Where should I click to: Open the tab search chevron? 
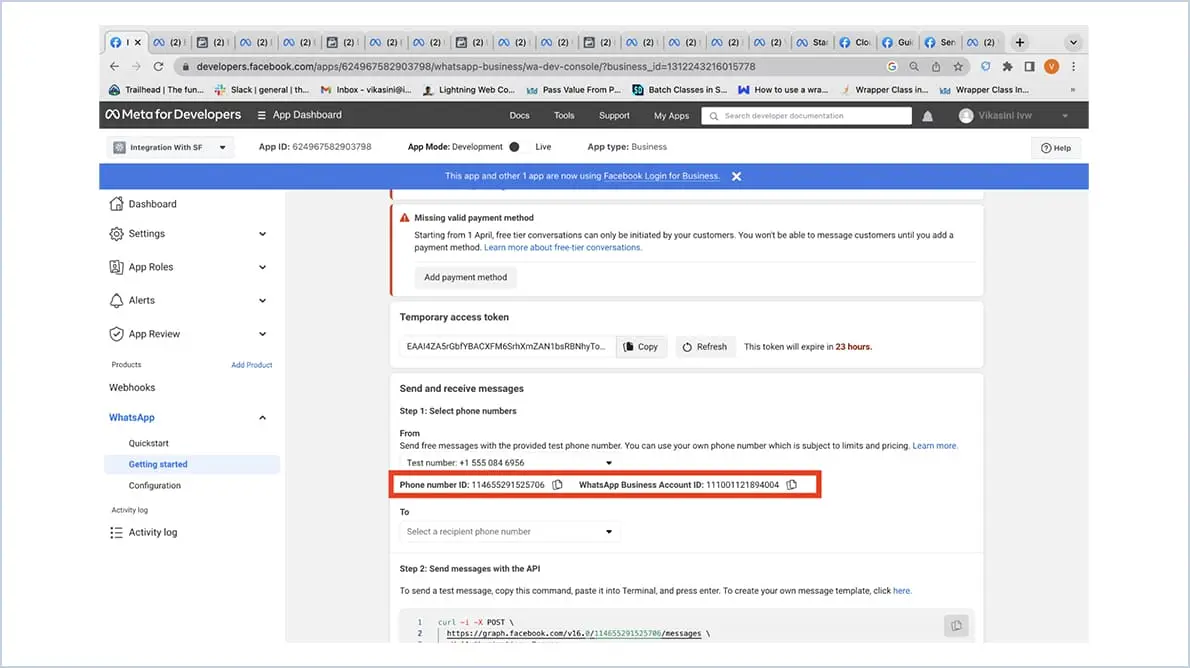click(x=1073, y=43)
